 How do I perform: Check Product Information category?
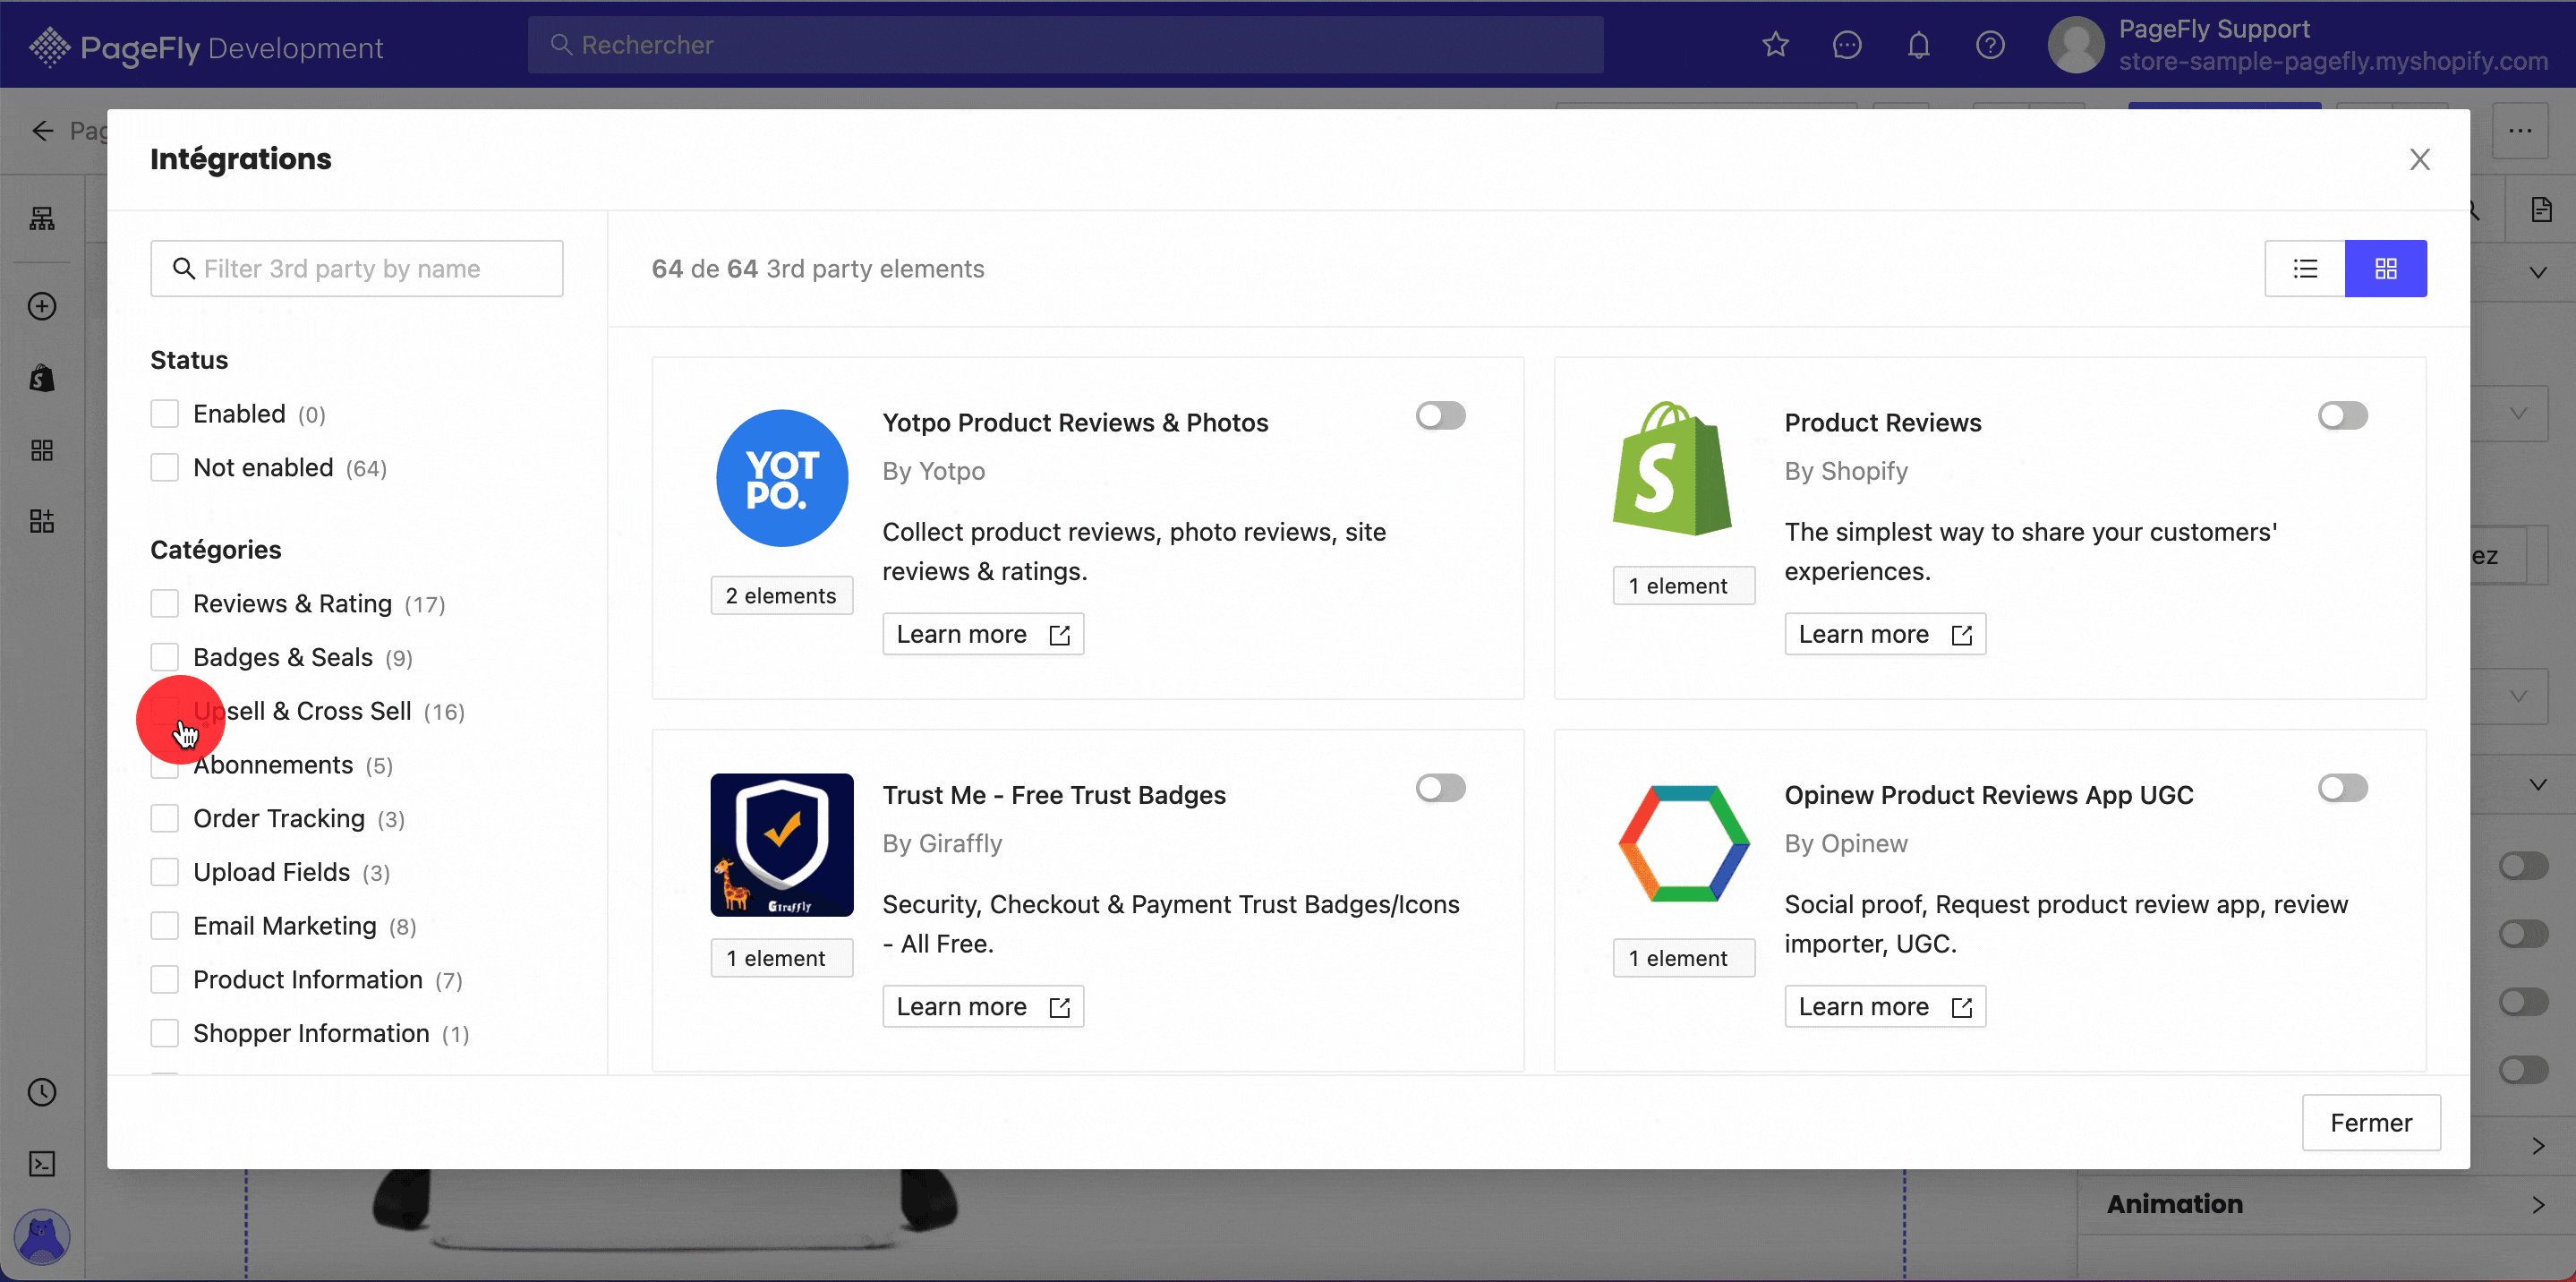pos(164,979)
